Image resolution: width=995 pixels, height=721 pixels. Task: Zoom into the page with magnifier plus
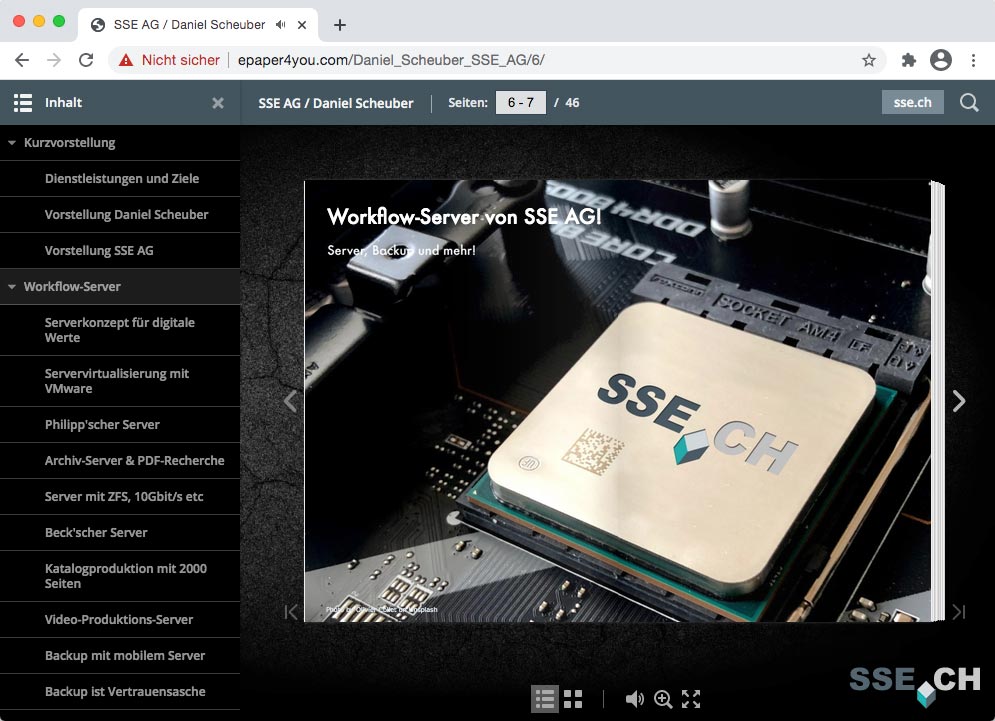click(663, 699)
